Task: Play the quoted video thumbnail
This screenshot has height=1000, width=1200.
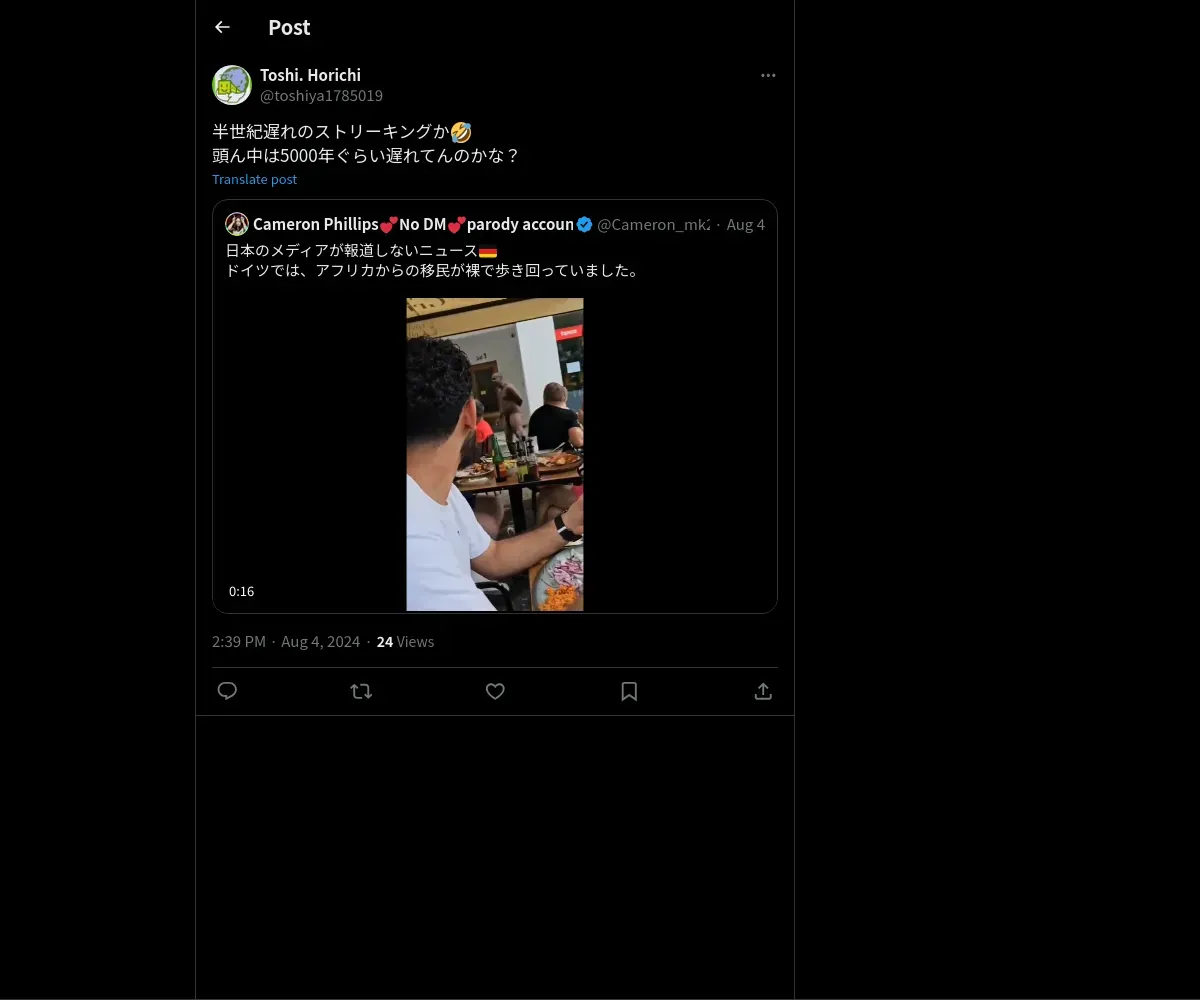Action: tap(495, 454)
